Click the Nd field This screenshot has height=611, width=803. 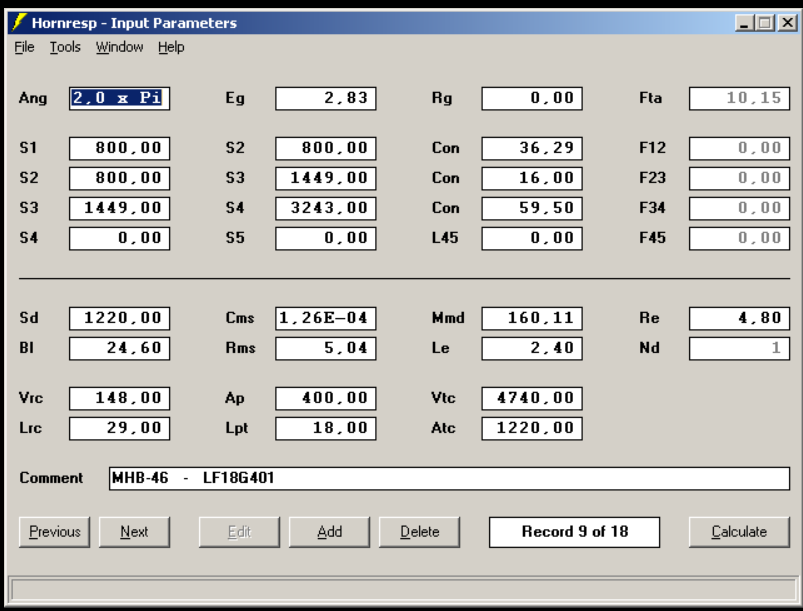point(739,348)
